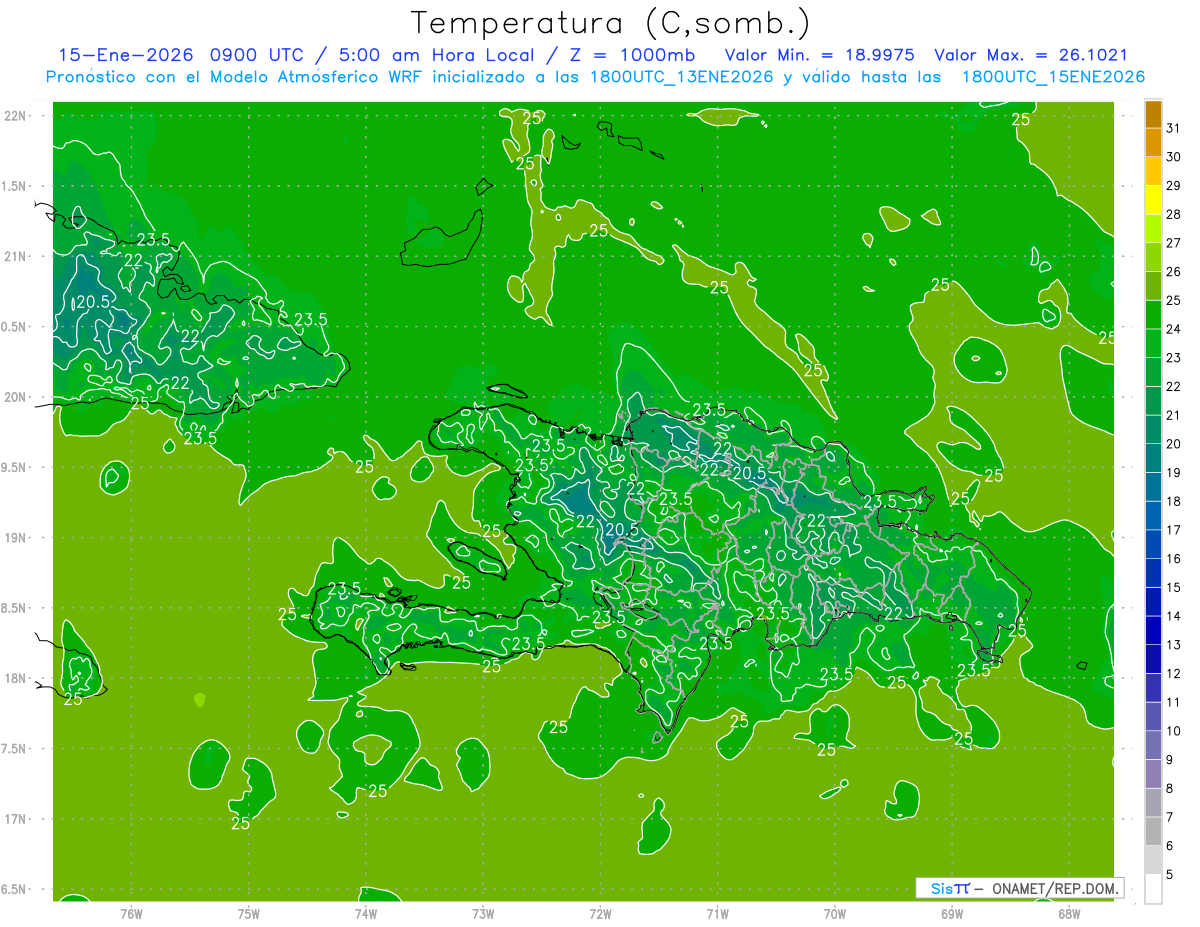Click the darkest orange swatch above 31

click(x=1153, y=113)
